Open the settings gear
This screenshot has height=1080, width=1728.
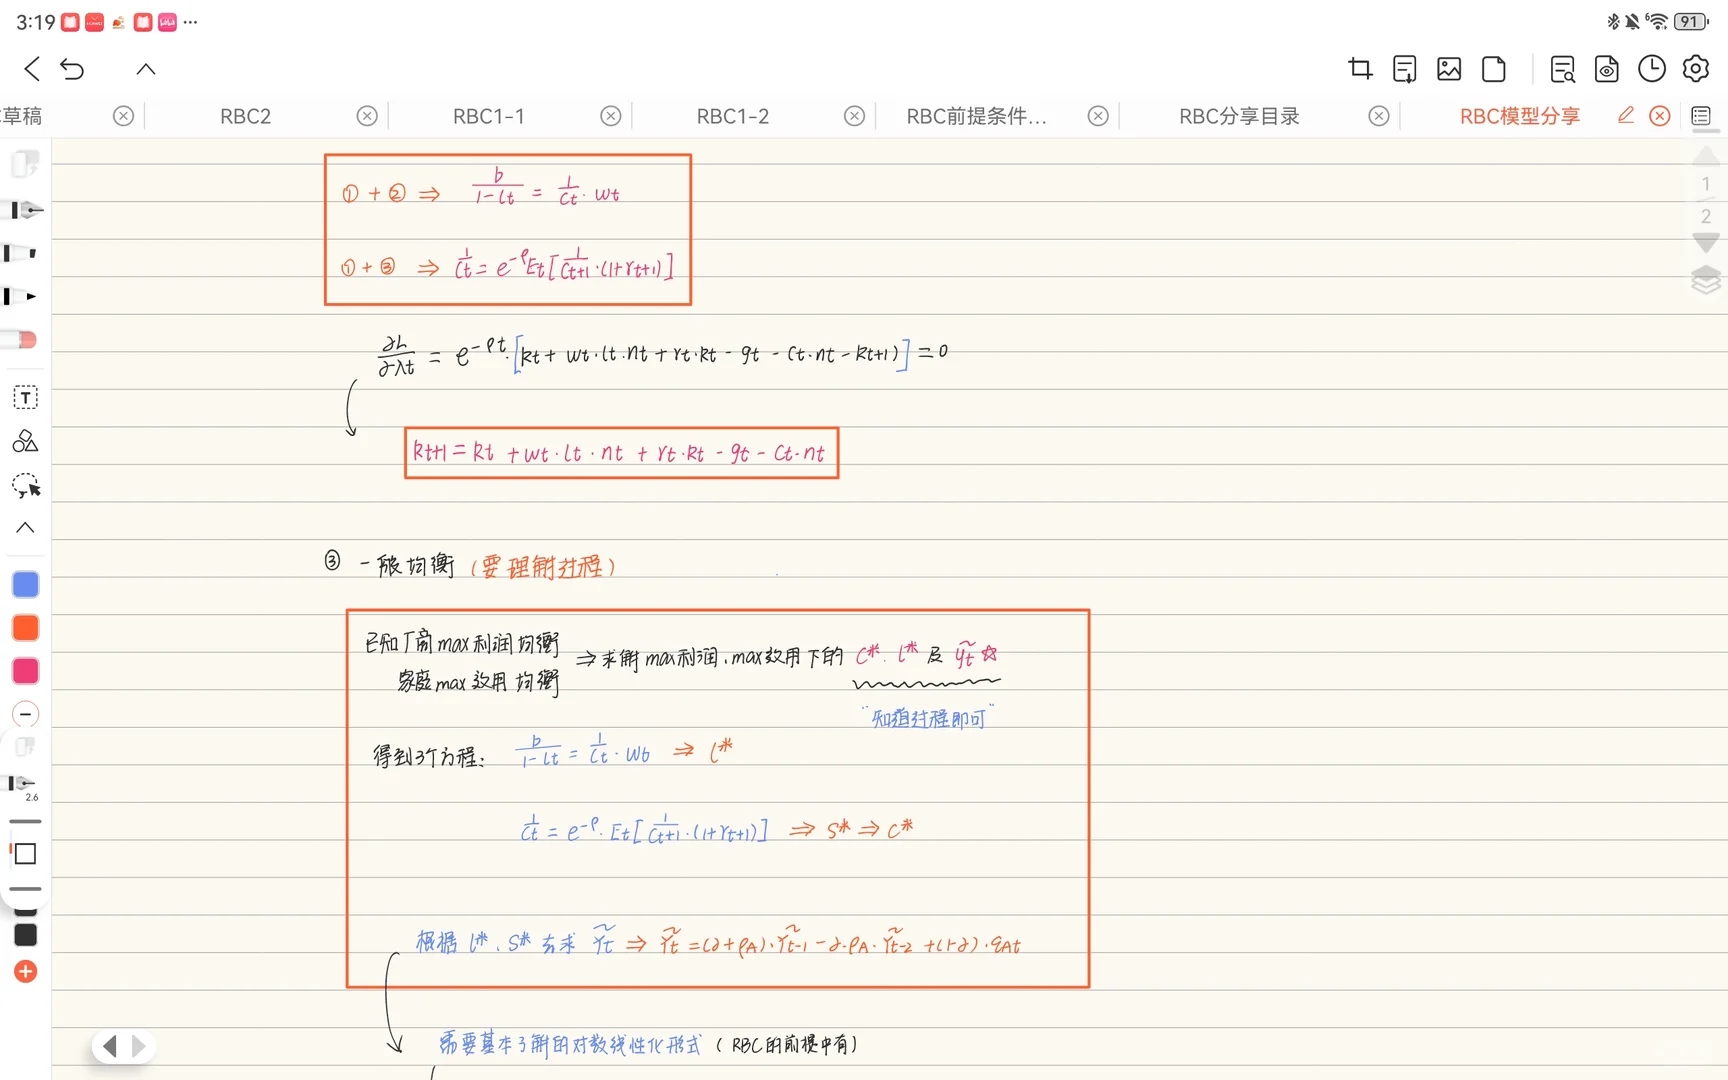[1696, 69]
